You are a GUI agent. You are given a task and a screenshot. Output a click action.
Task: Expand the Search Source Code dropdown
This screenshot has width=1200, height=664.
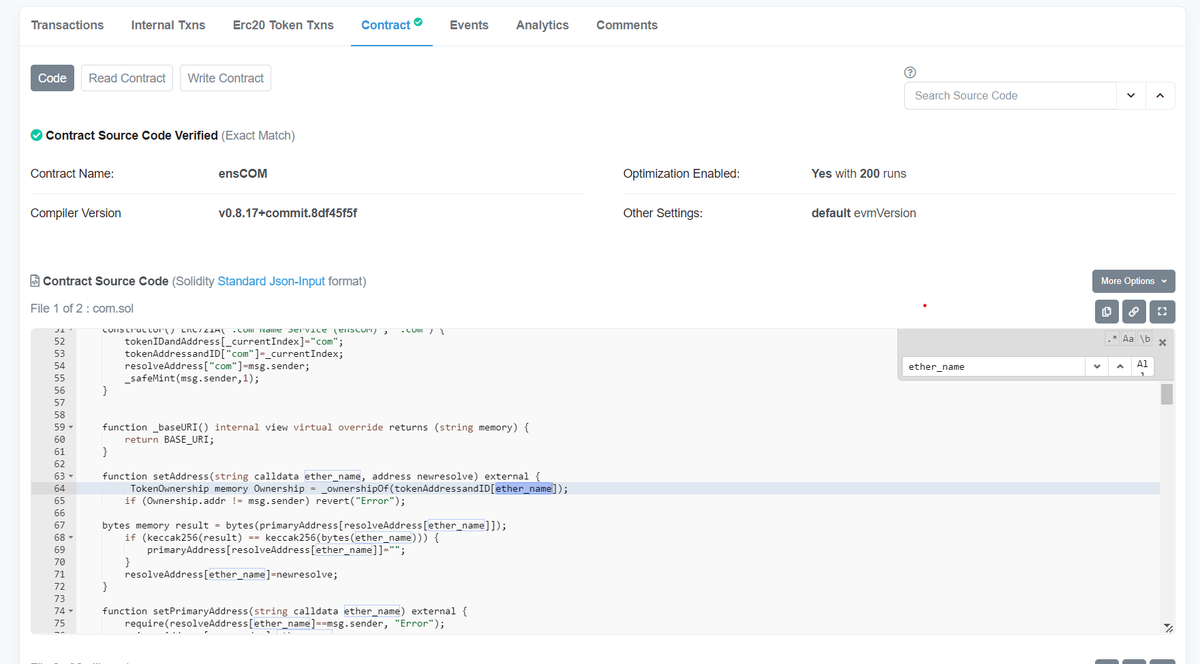point(1131,95)
